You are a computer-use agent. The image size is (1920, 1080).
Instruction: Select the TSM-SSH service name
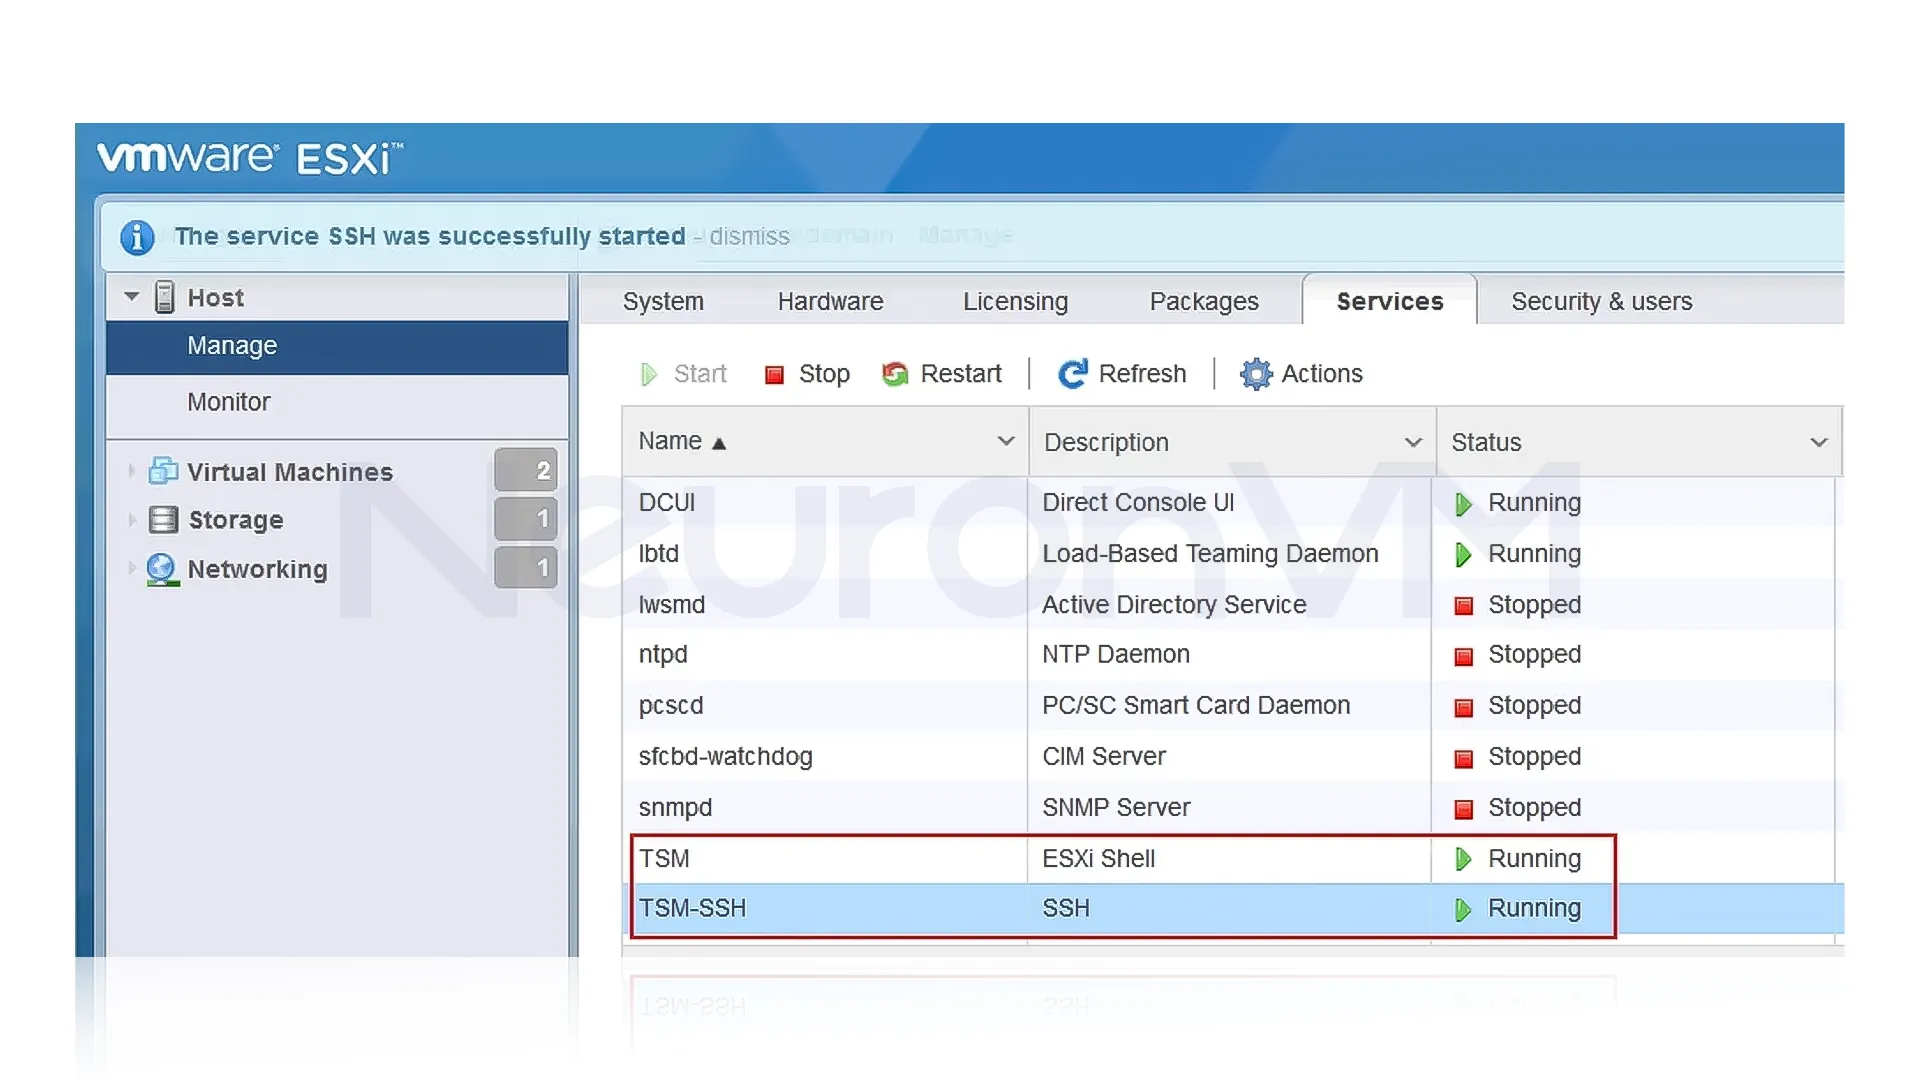pyautogui.click(x=692, y=909)
